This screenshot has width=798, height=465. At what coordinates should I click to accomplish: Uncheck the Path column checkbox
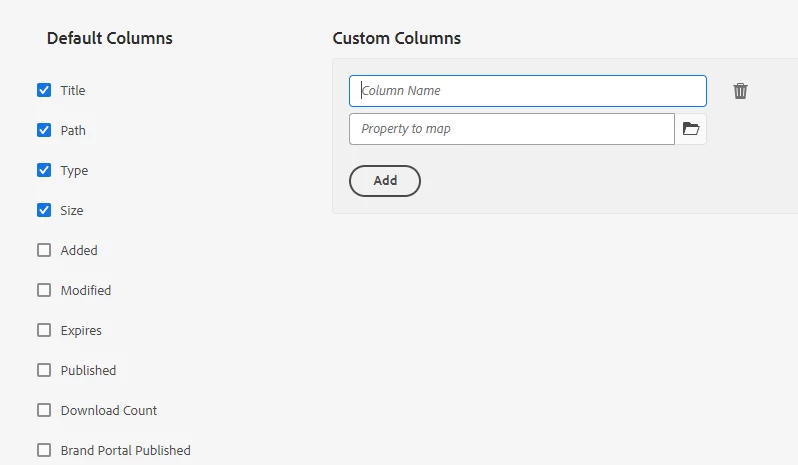pyautogui.click(x=44, y=130)
